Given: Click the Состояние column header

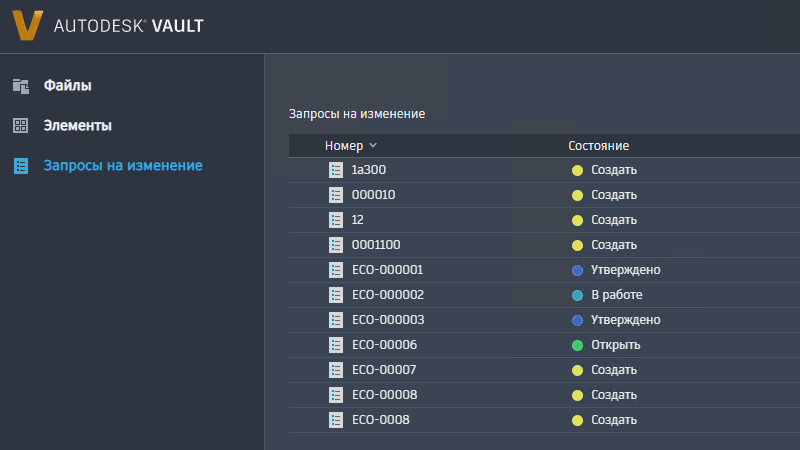Looking at the screenshot, I should click(x=598, y=146).
